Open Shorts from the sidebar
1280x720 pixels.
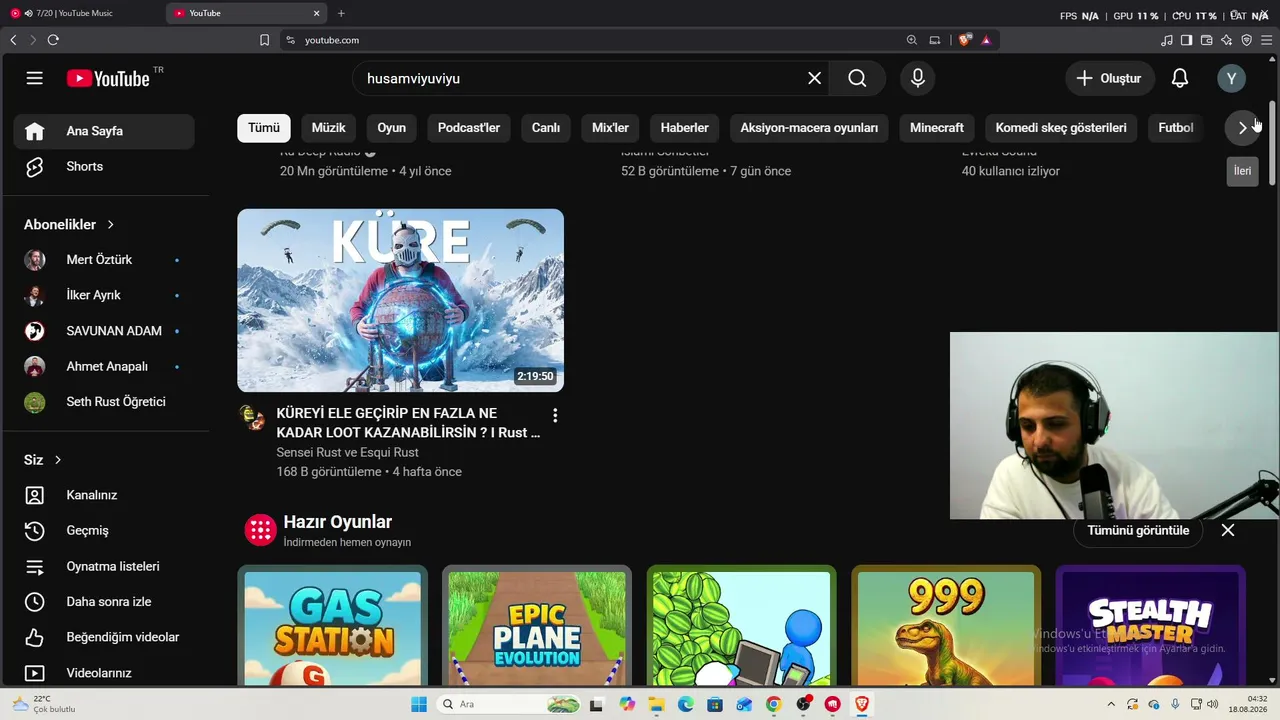click(104, 166)
